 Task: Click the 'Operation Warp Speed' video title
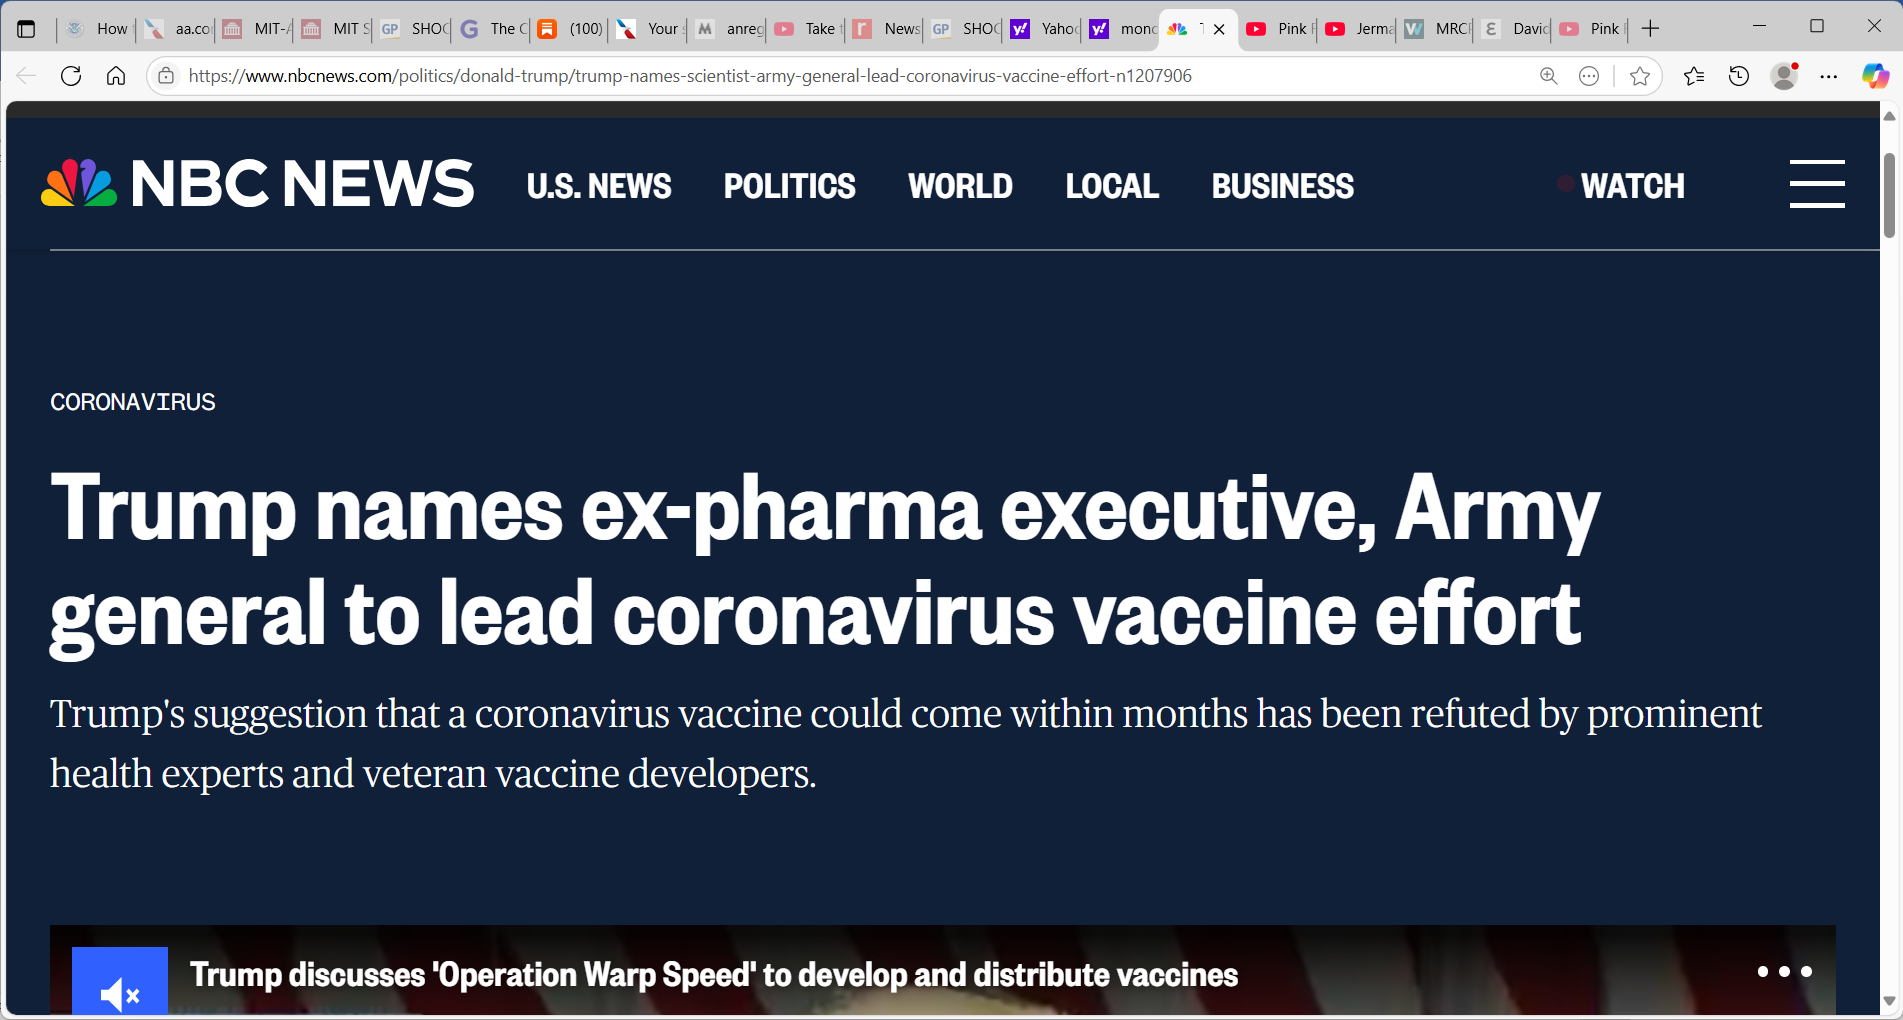point(714,975)
